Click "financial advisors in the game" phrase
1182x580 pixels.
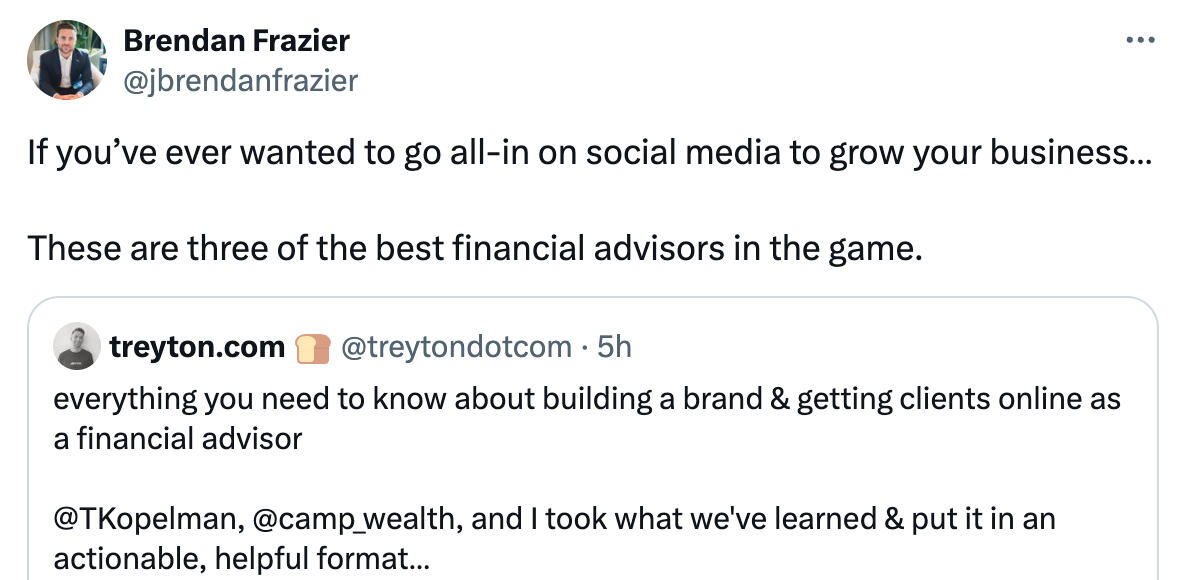(x=685, y=247)
